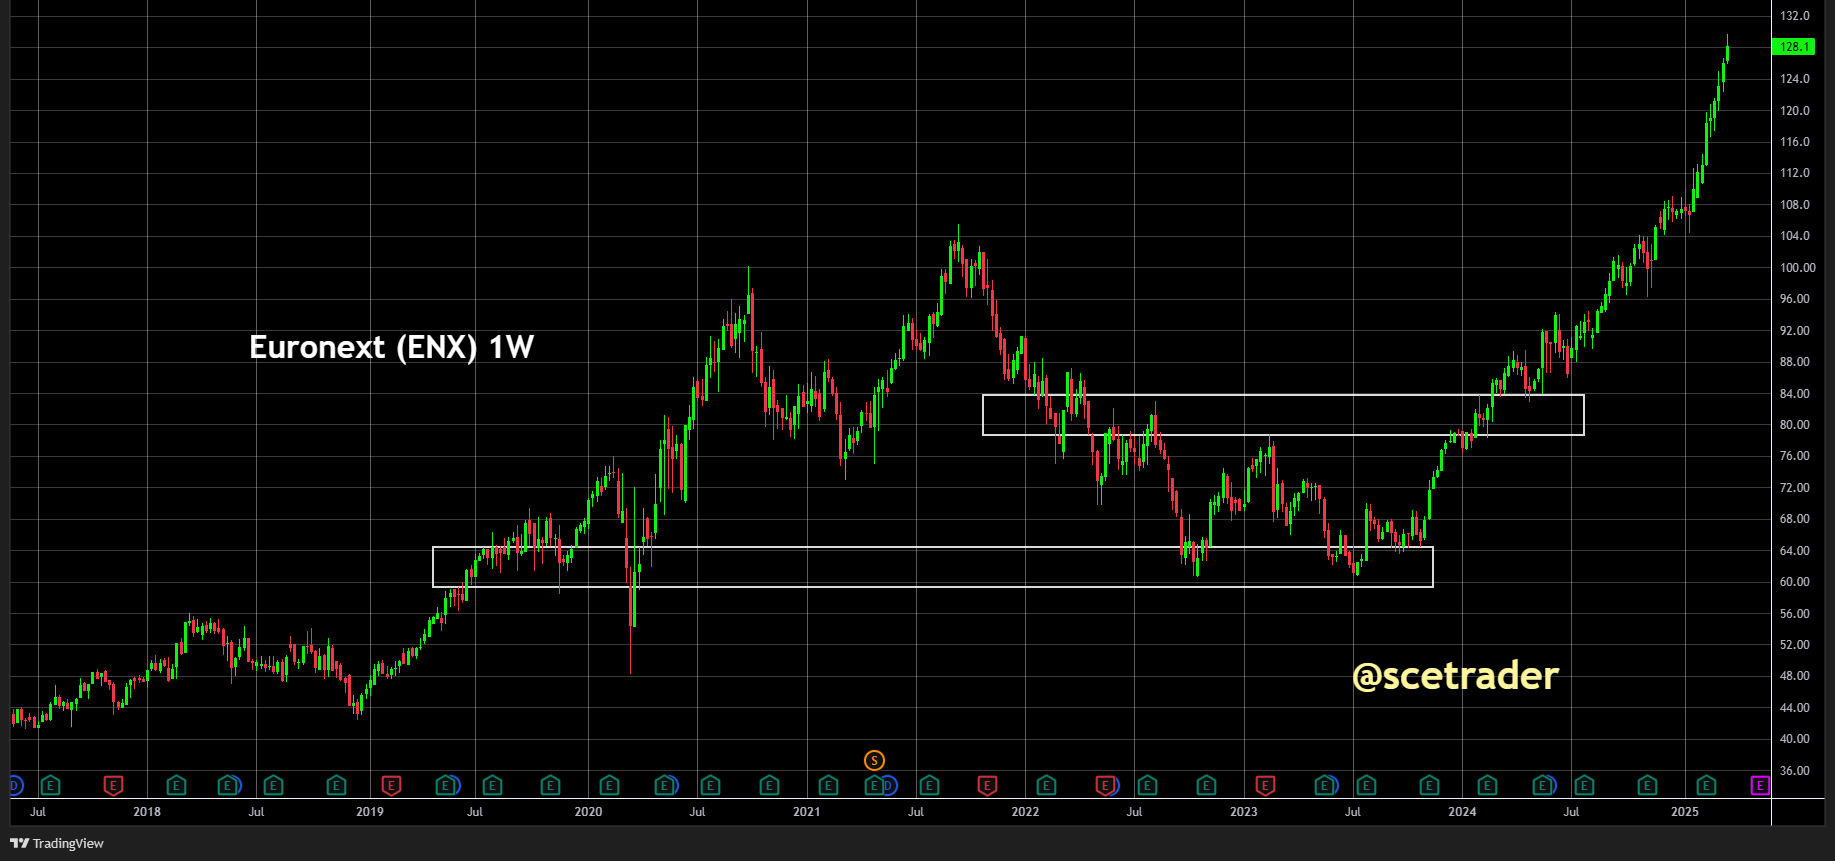1835x861 pixels.
Task: Open green earnings marker right after Jul 2018
Action: [273, 786]
